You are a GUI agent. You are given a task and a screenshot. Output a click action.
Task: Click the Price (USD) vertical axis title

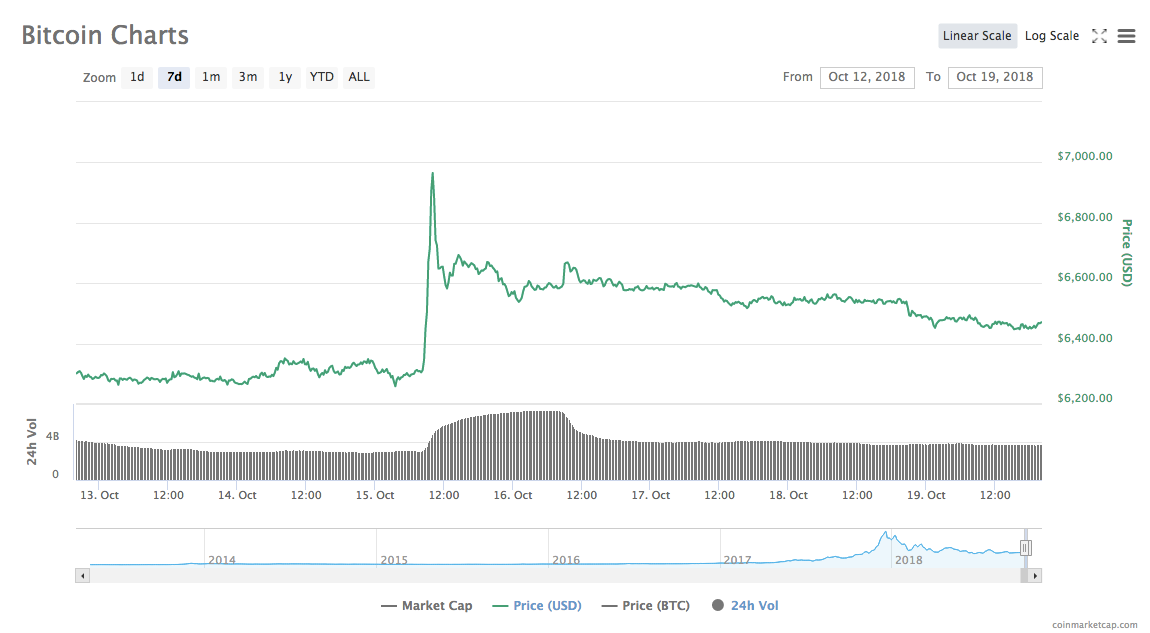1127,252
